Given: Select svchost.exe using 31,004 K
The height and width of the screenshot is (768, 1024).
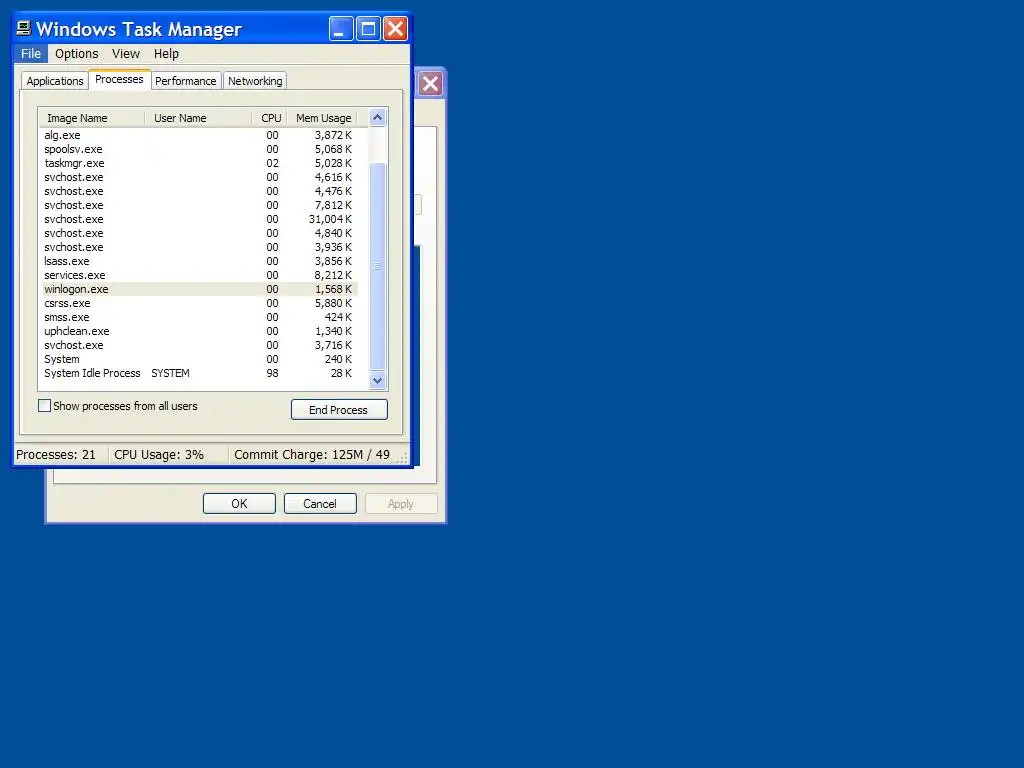Looking at the screenshot, I should pos(199,219).
